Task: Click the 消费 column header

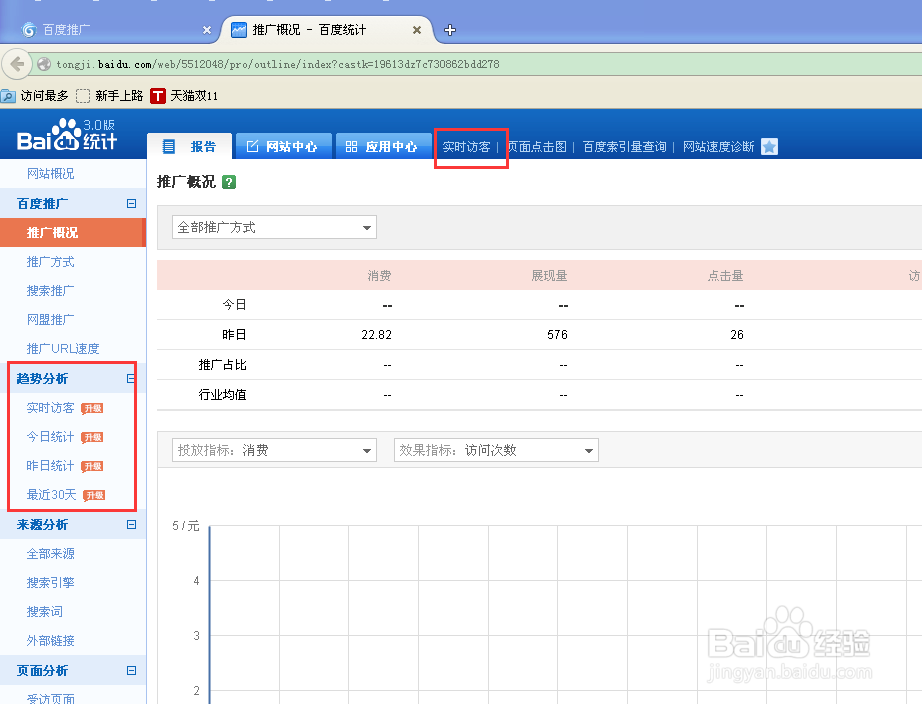Action: pos(379,275)
